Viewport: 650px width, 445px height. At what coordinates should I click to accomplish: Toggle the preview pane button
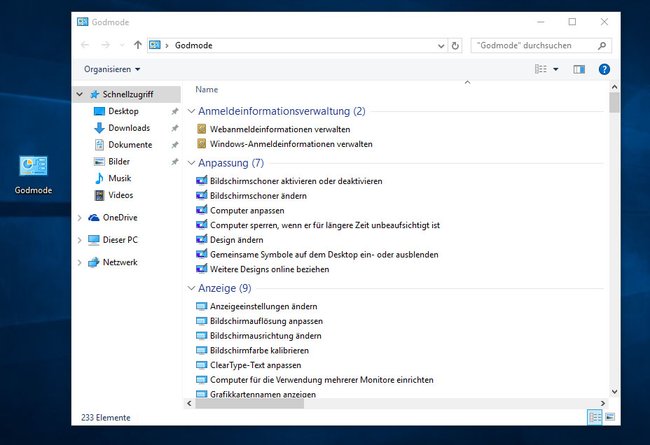pyautogui.click(x=579, y=69)
